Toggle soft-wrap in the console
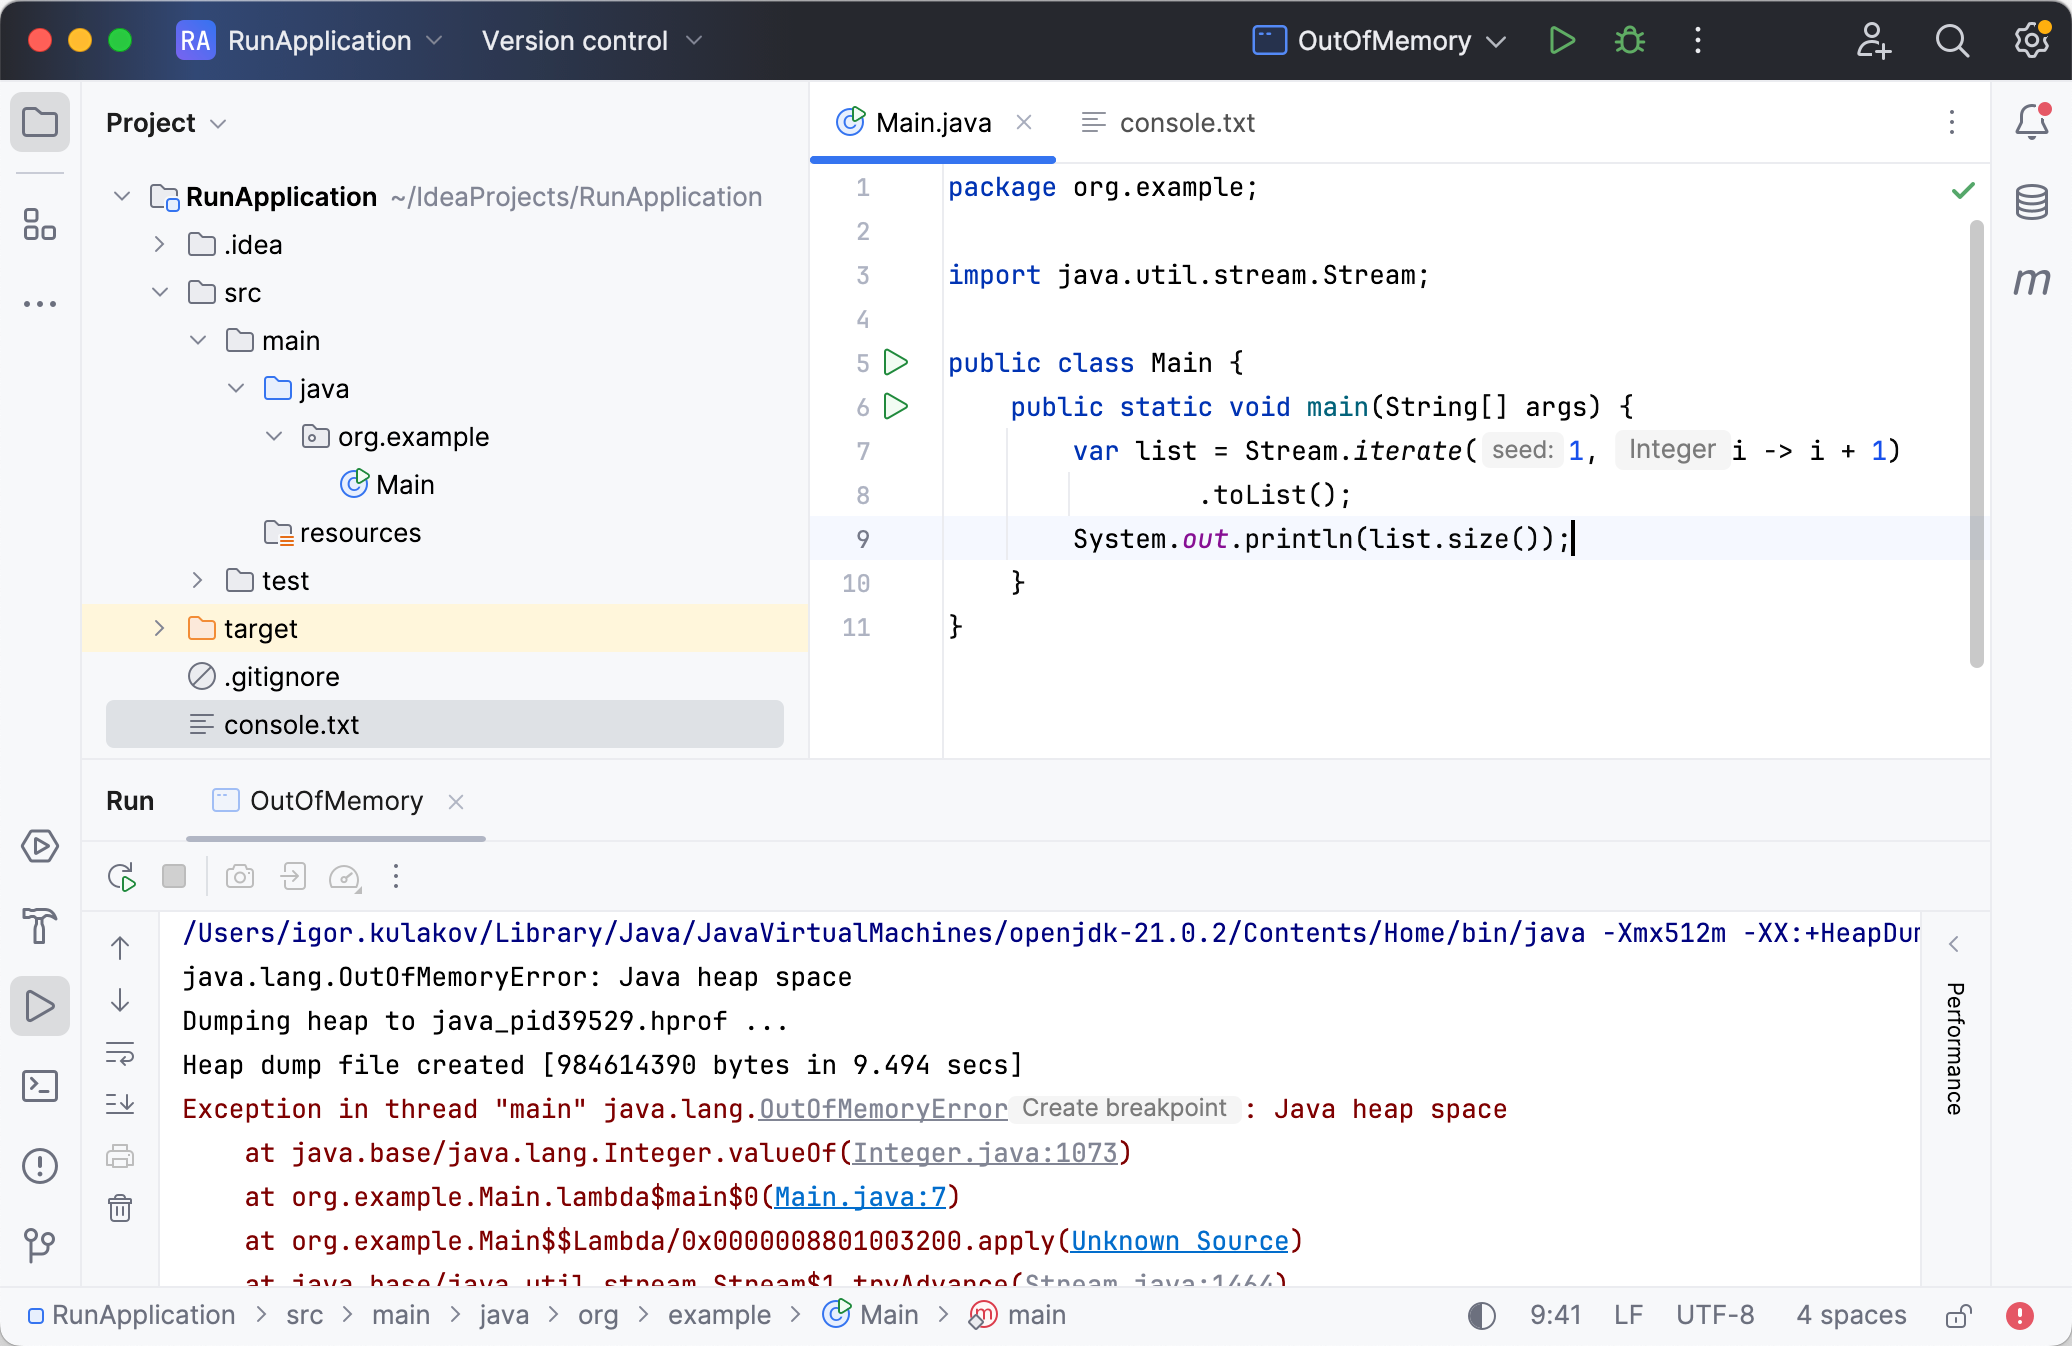This screenshot has height=1346, width=2072. pyautogui.click(x=120, y=1053)
